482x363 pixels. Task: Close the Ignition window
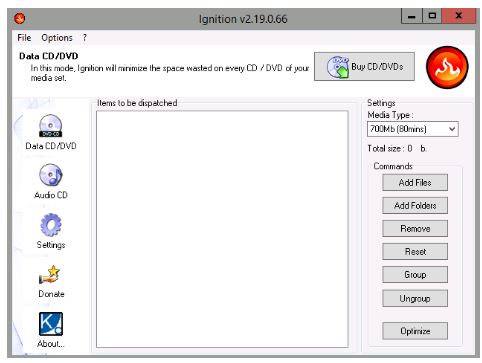pos(459,16)
